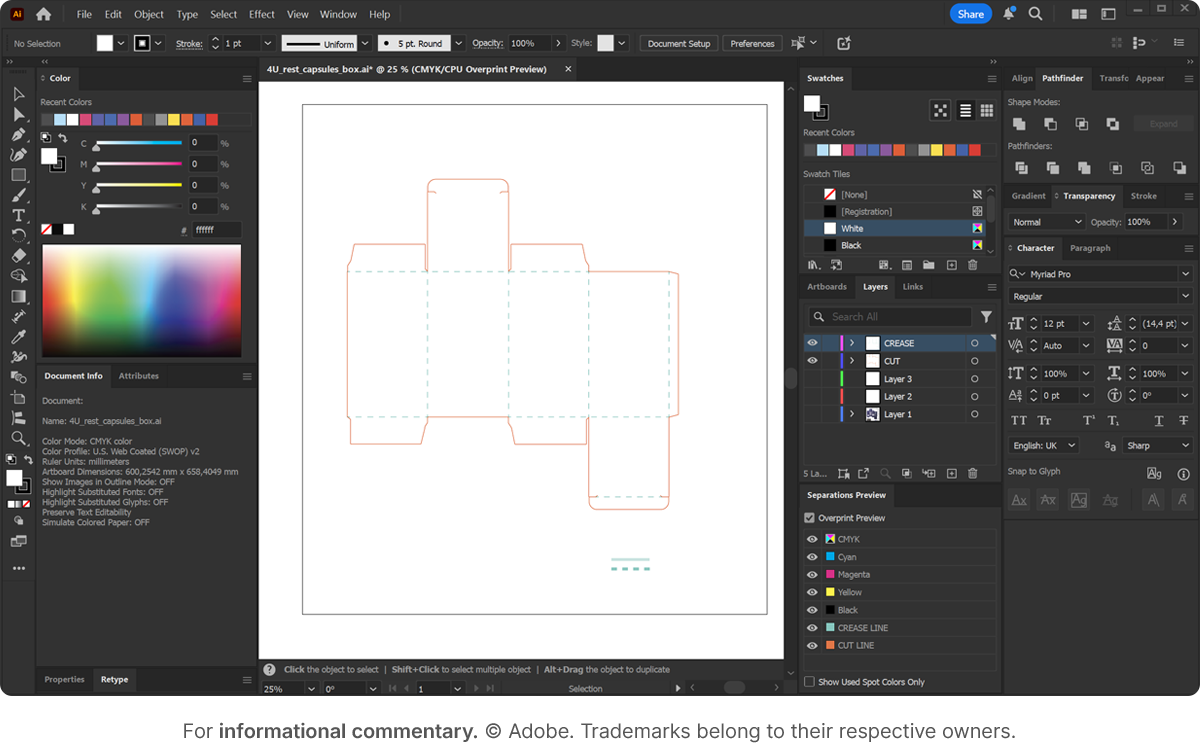1200x743 pixels.
Task: Click the Divide pathfinder icon
Action: pyautogui.click(x=1021, y=168)
